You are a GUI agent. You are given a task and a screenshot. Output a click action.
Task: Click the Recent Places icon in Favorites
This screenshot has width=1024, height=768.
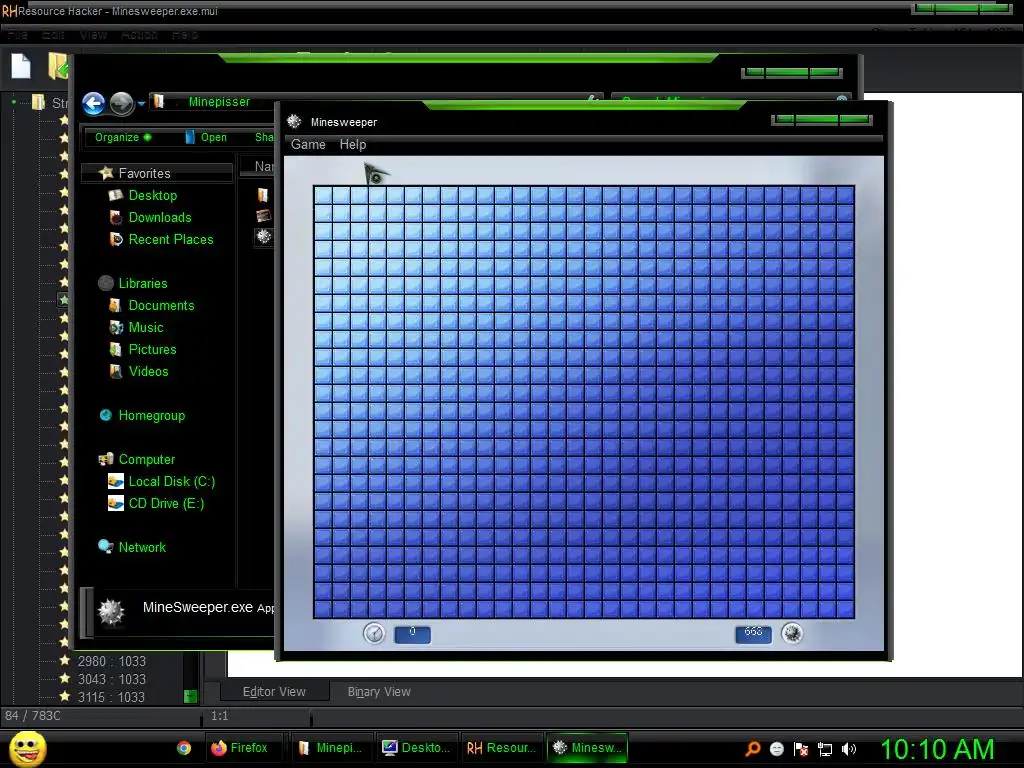(116, 240)
